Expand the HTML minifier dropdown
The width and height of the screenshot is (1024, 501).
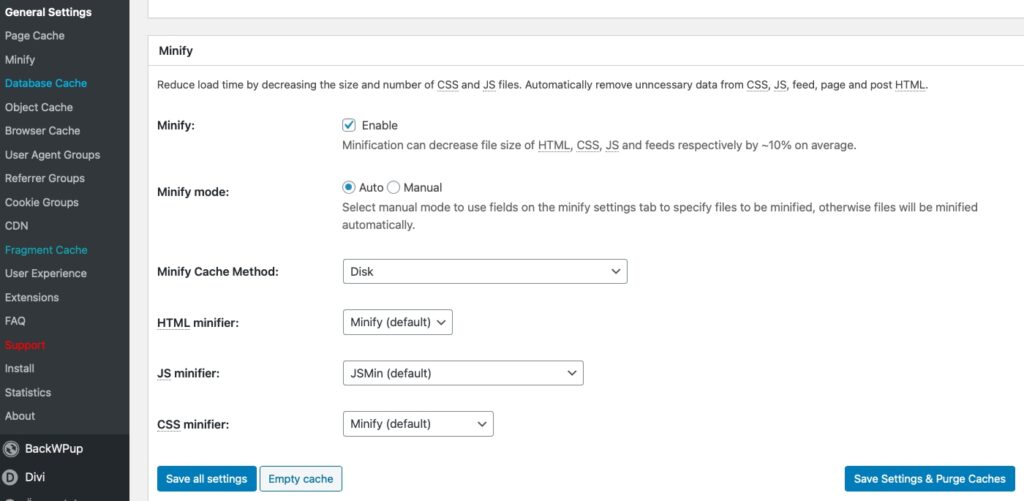pos(397,322)
